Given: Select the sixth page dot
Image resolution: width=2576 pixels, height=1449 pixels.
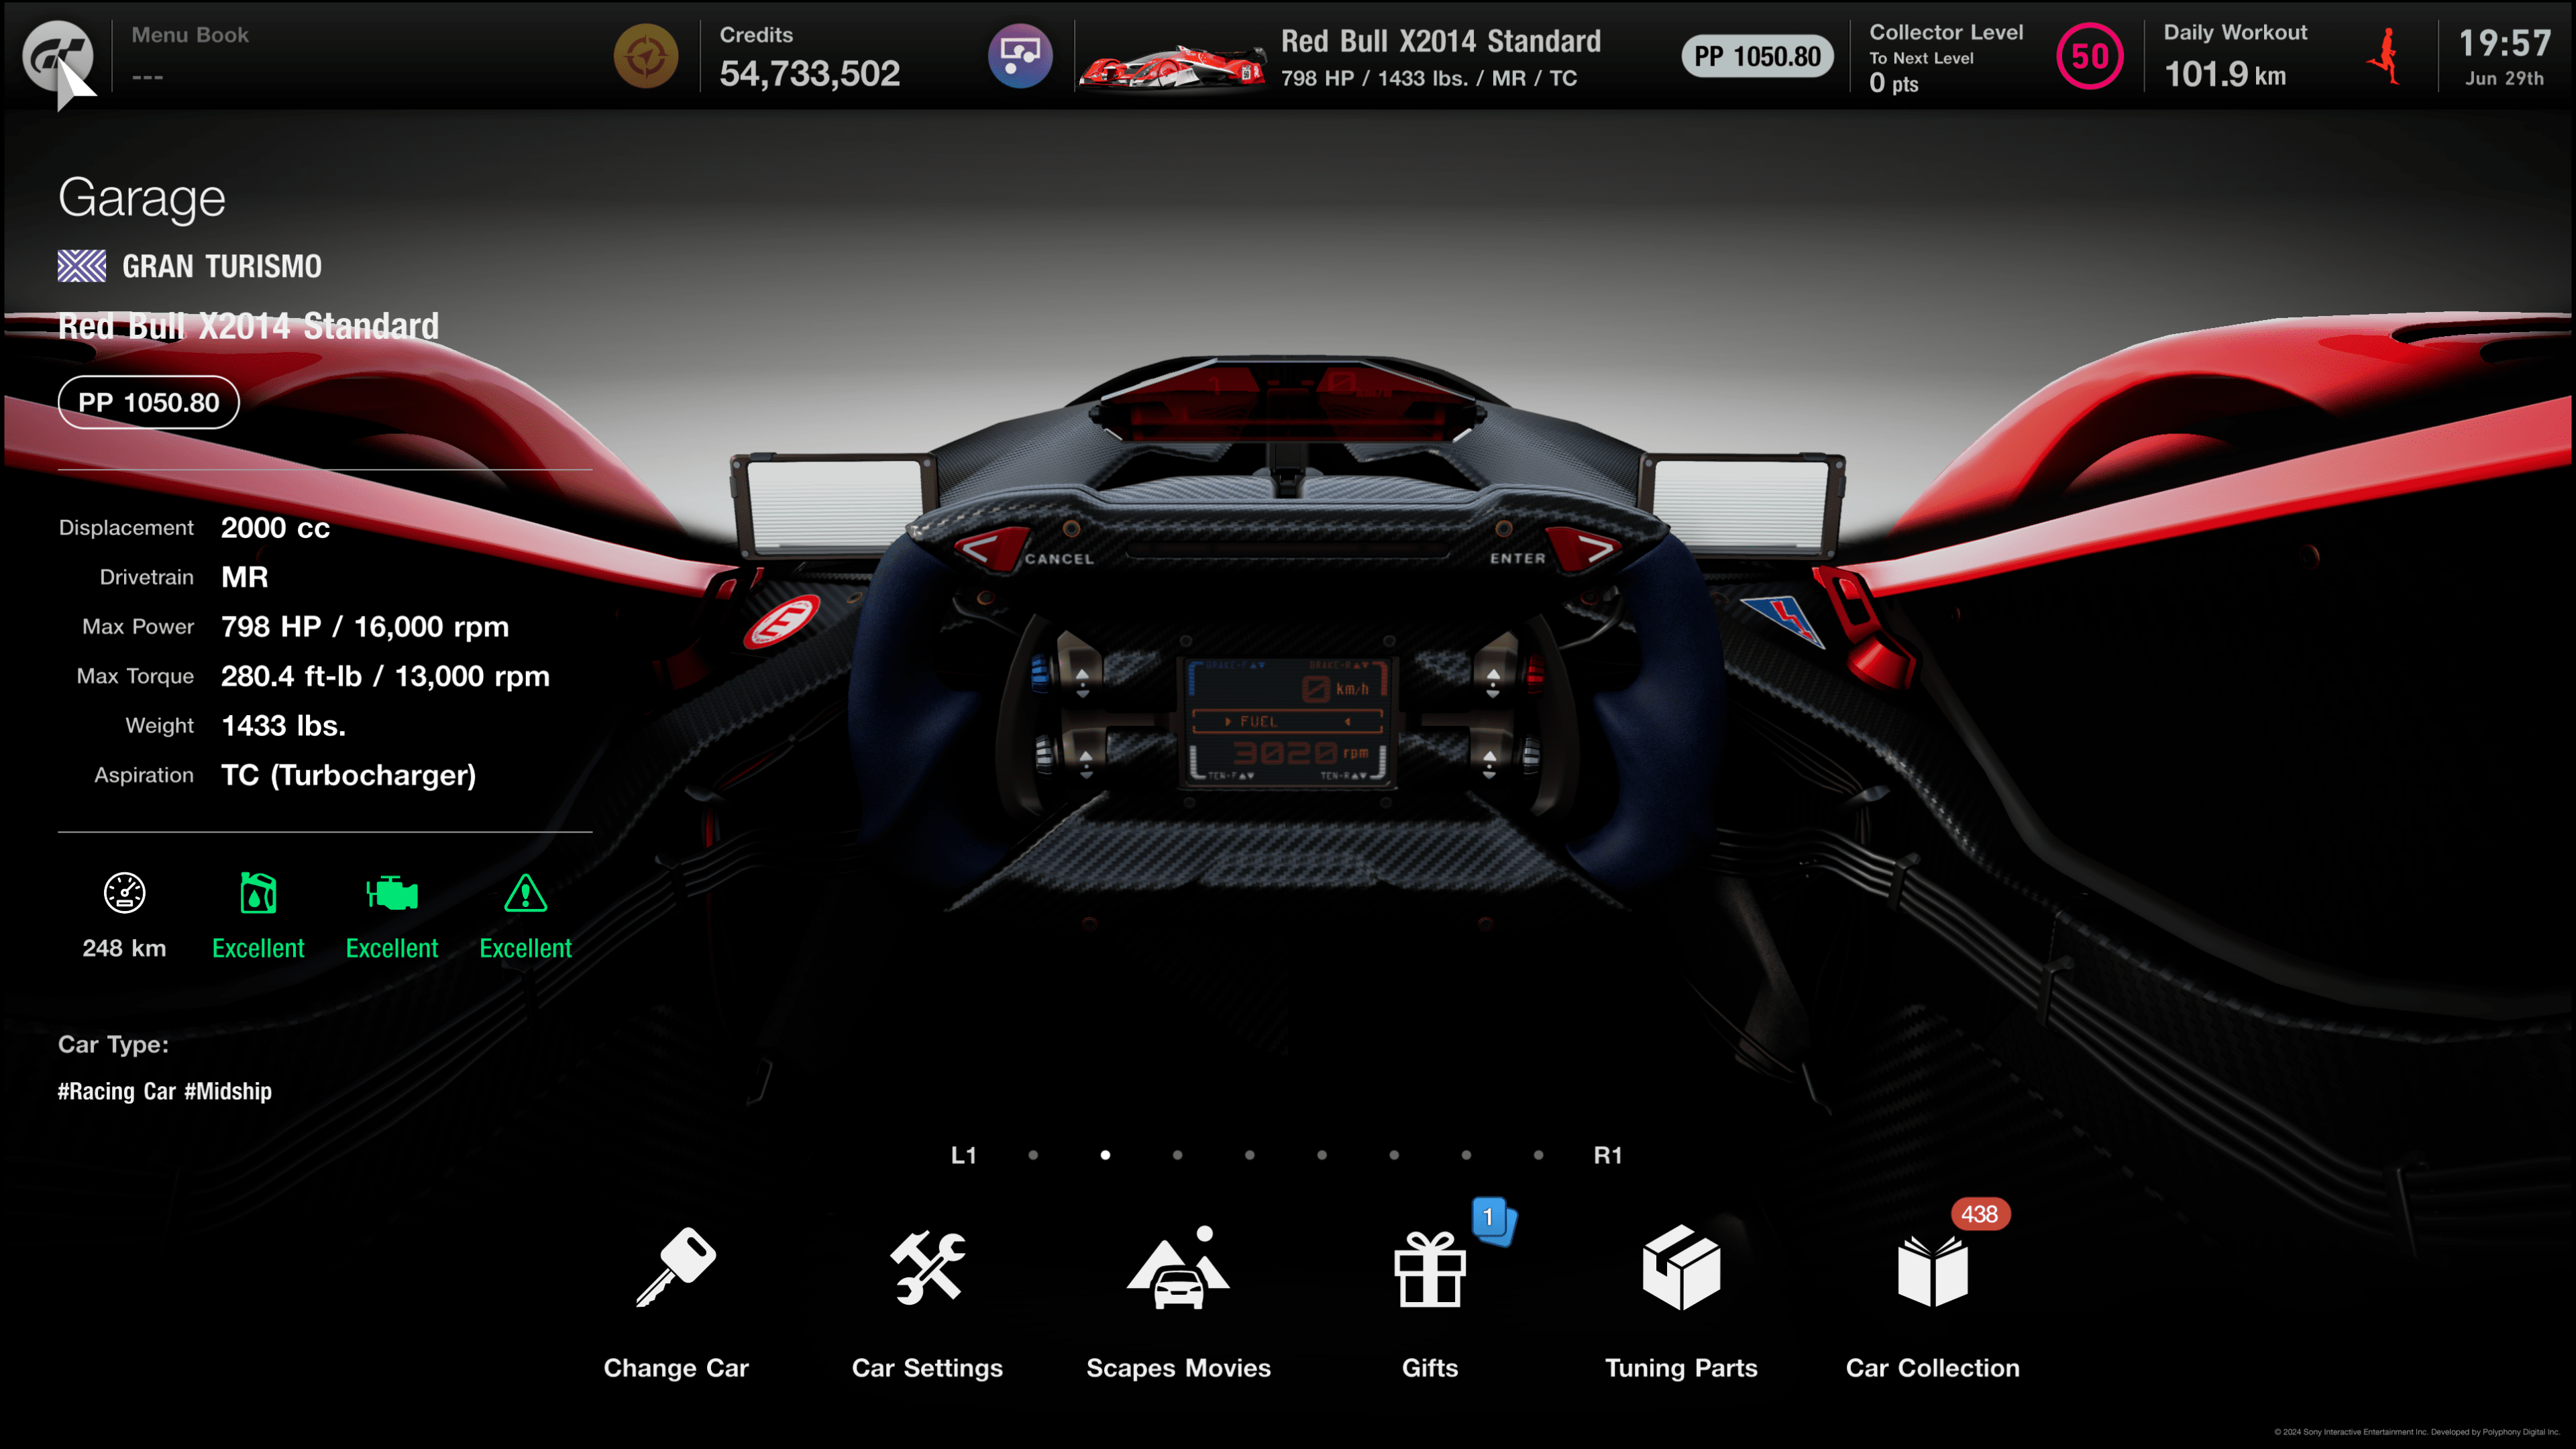Looking at the screenshot, I should coord(1394,1155).
